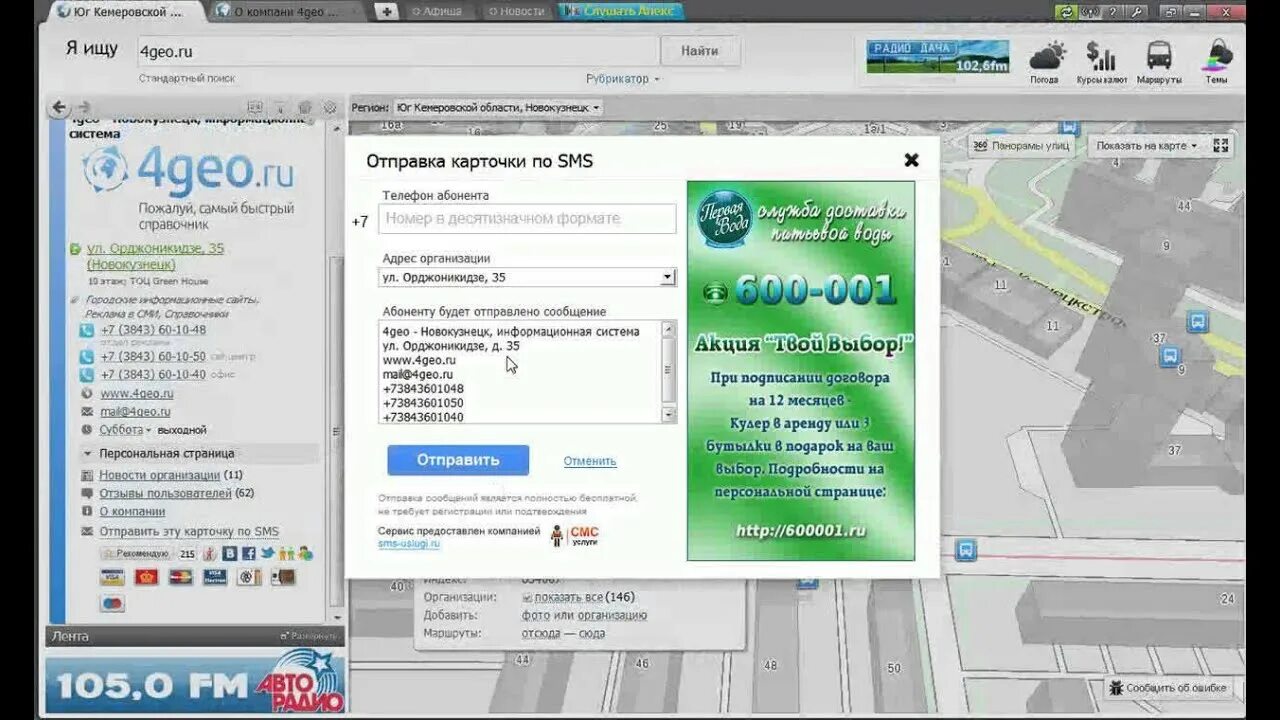Open www.4geo.ru link in sidebar
The image size is (1280, 720).
click(137, 394)
